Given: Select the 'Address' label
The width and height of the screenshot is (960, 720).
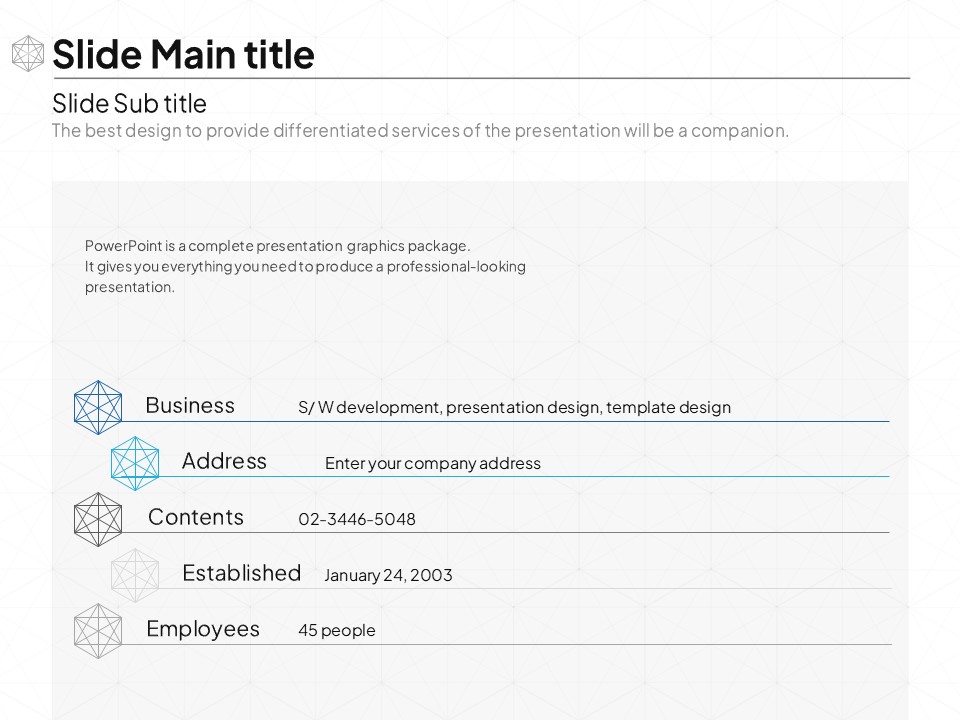Looking at the screenshot, I should [224, 461].
